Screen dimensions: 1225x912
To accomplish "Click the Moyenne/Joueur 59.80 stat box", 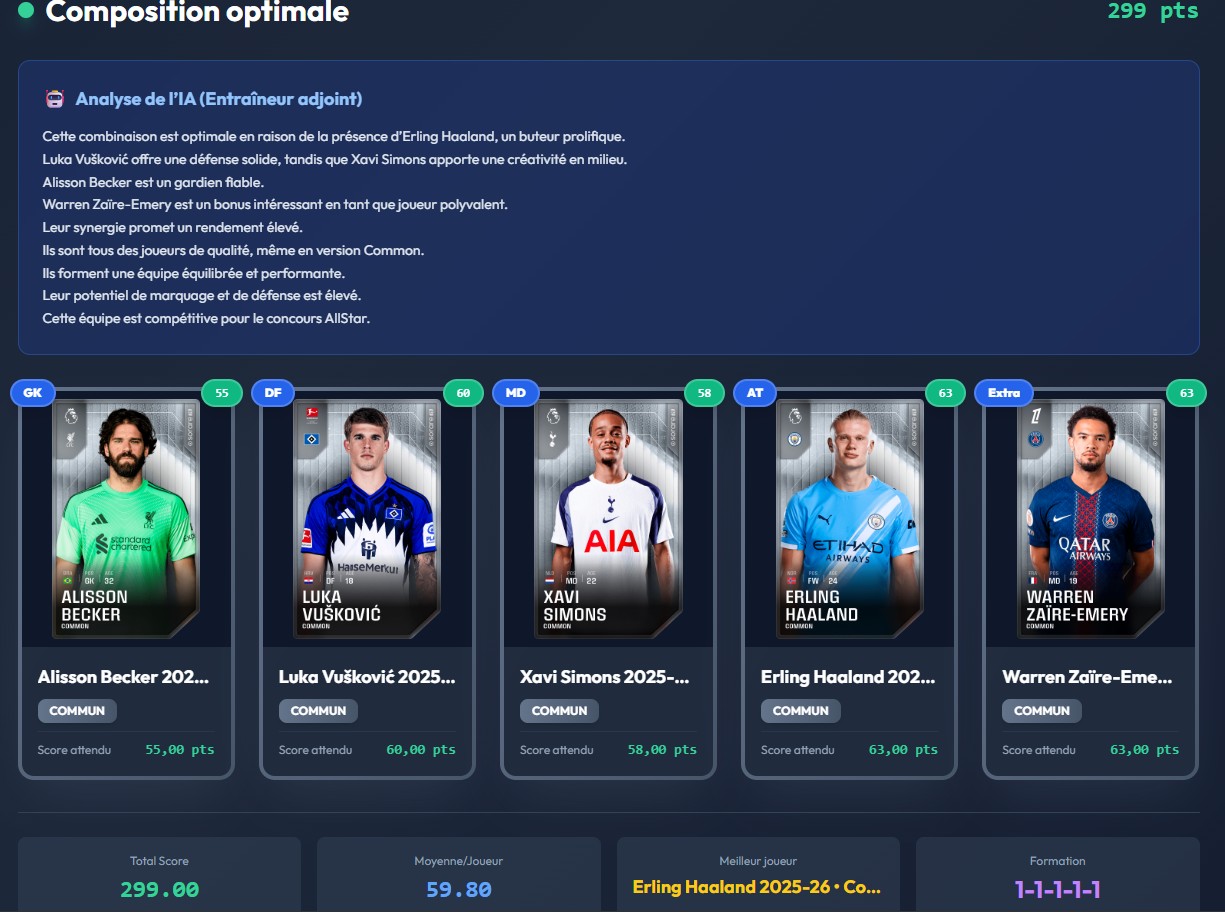I will [x=459, y=875].
